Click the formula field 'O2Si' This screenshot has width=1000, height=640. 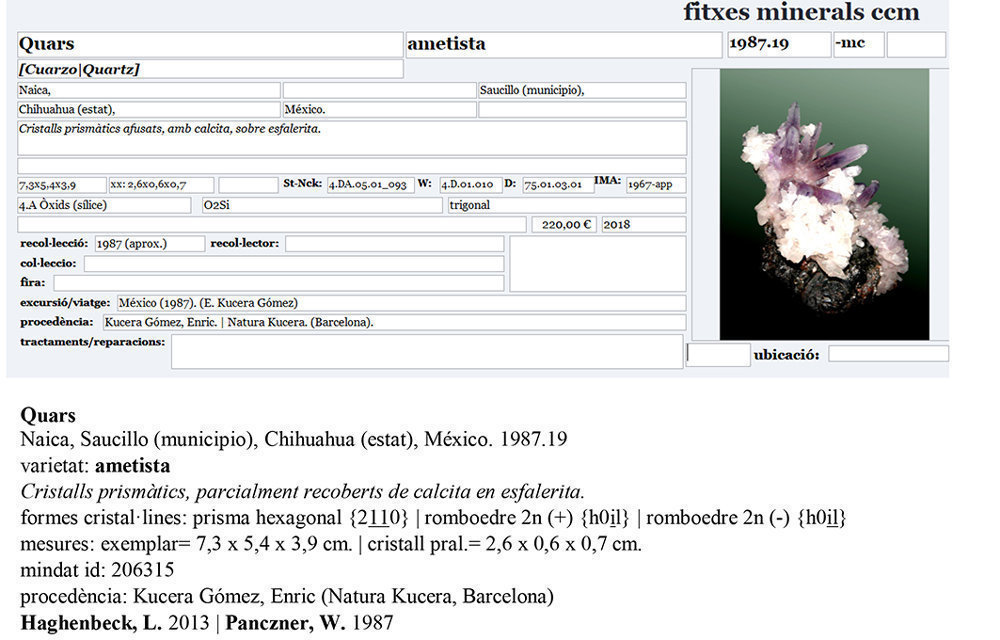click(322, 205)
